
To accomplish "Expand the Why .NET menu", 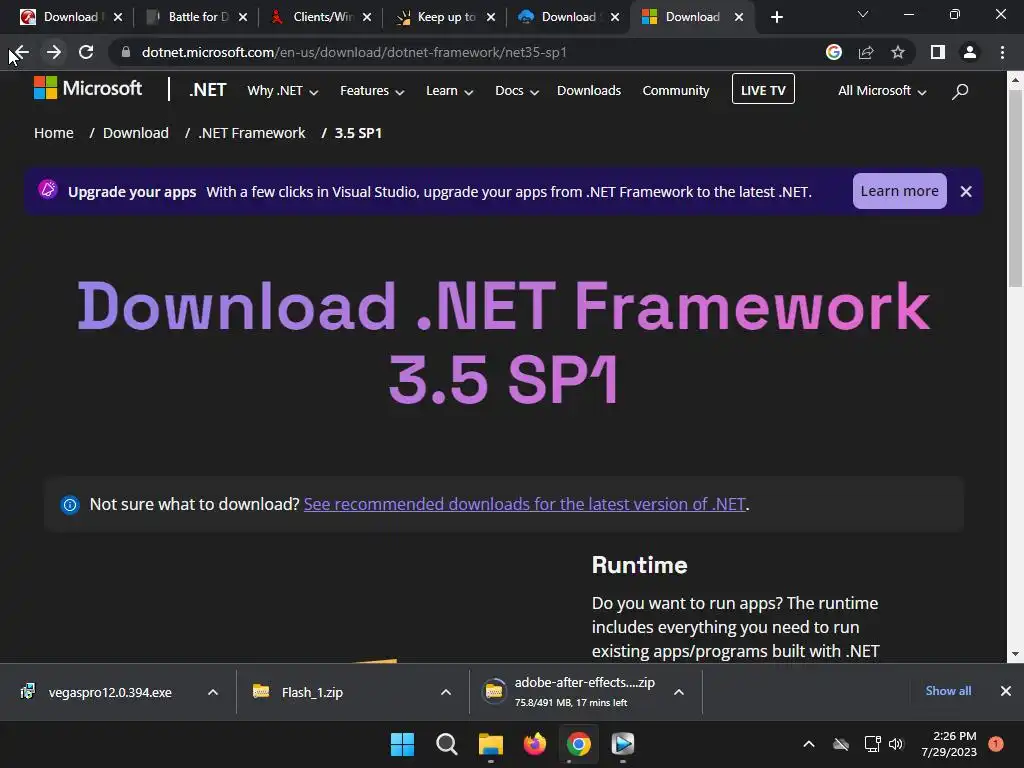I will (283, 91).
